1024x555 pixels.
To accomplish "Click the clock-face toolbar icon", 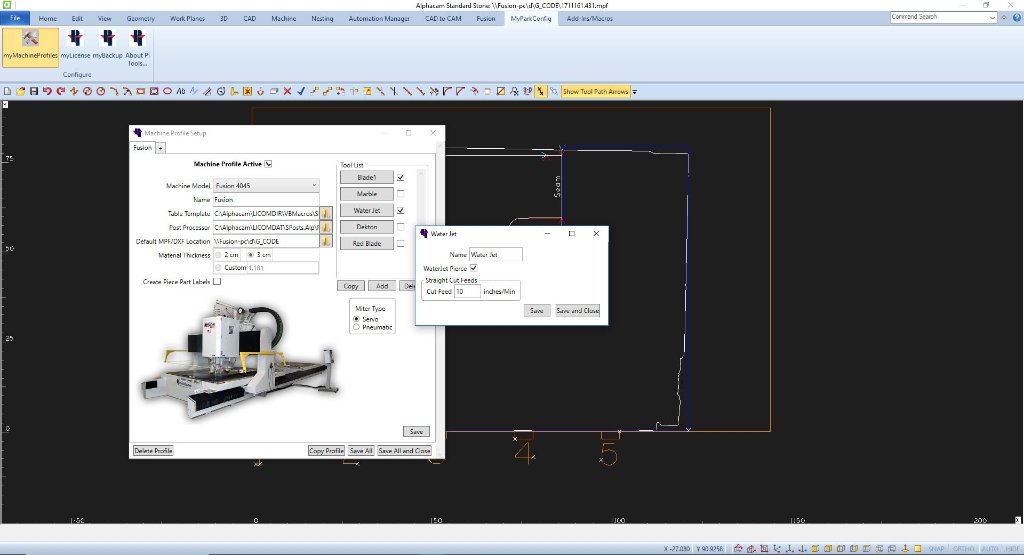I will tap(221, 91).
